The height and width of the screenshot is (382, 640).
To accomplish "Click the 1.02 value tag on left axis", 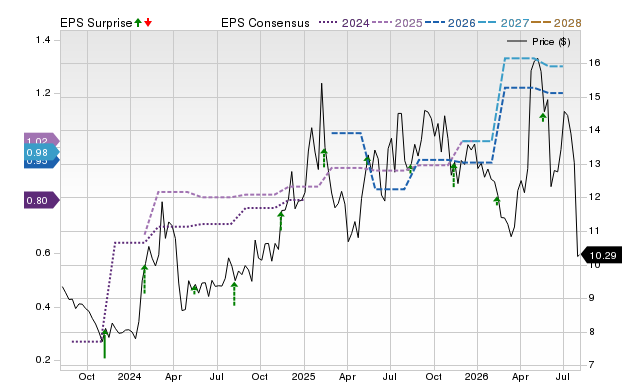I will click(42, 139).
